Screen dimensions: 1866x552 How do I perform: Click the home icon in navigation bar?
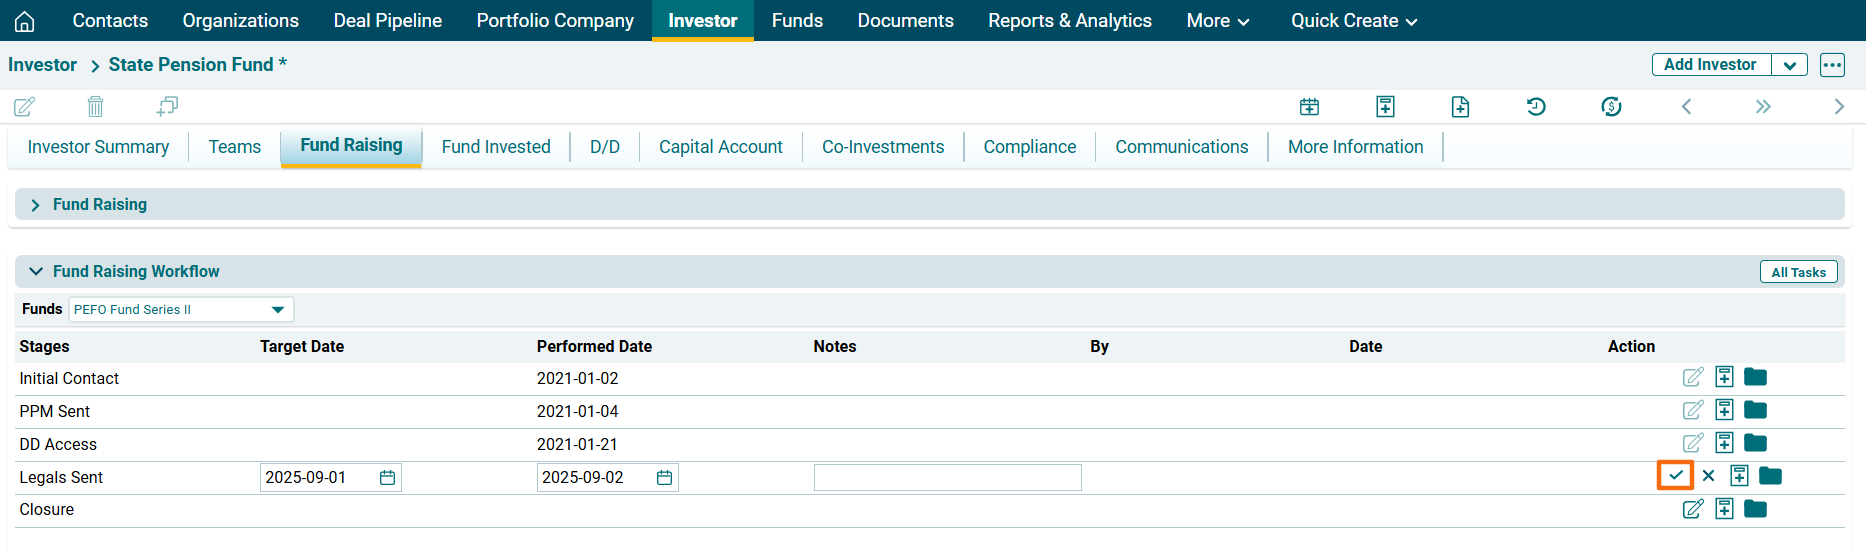point(25,21)
